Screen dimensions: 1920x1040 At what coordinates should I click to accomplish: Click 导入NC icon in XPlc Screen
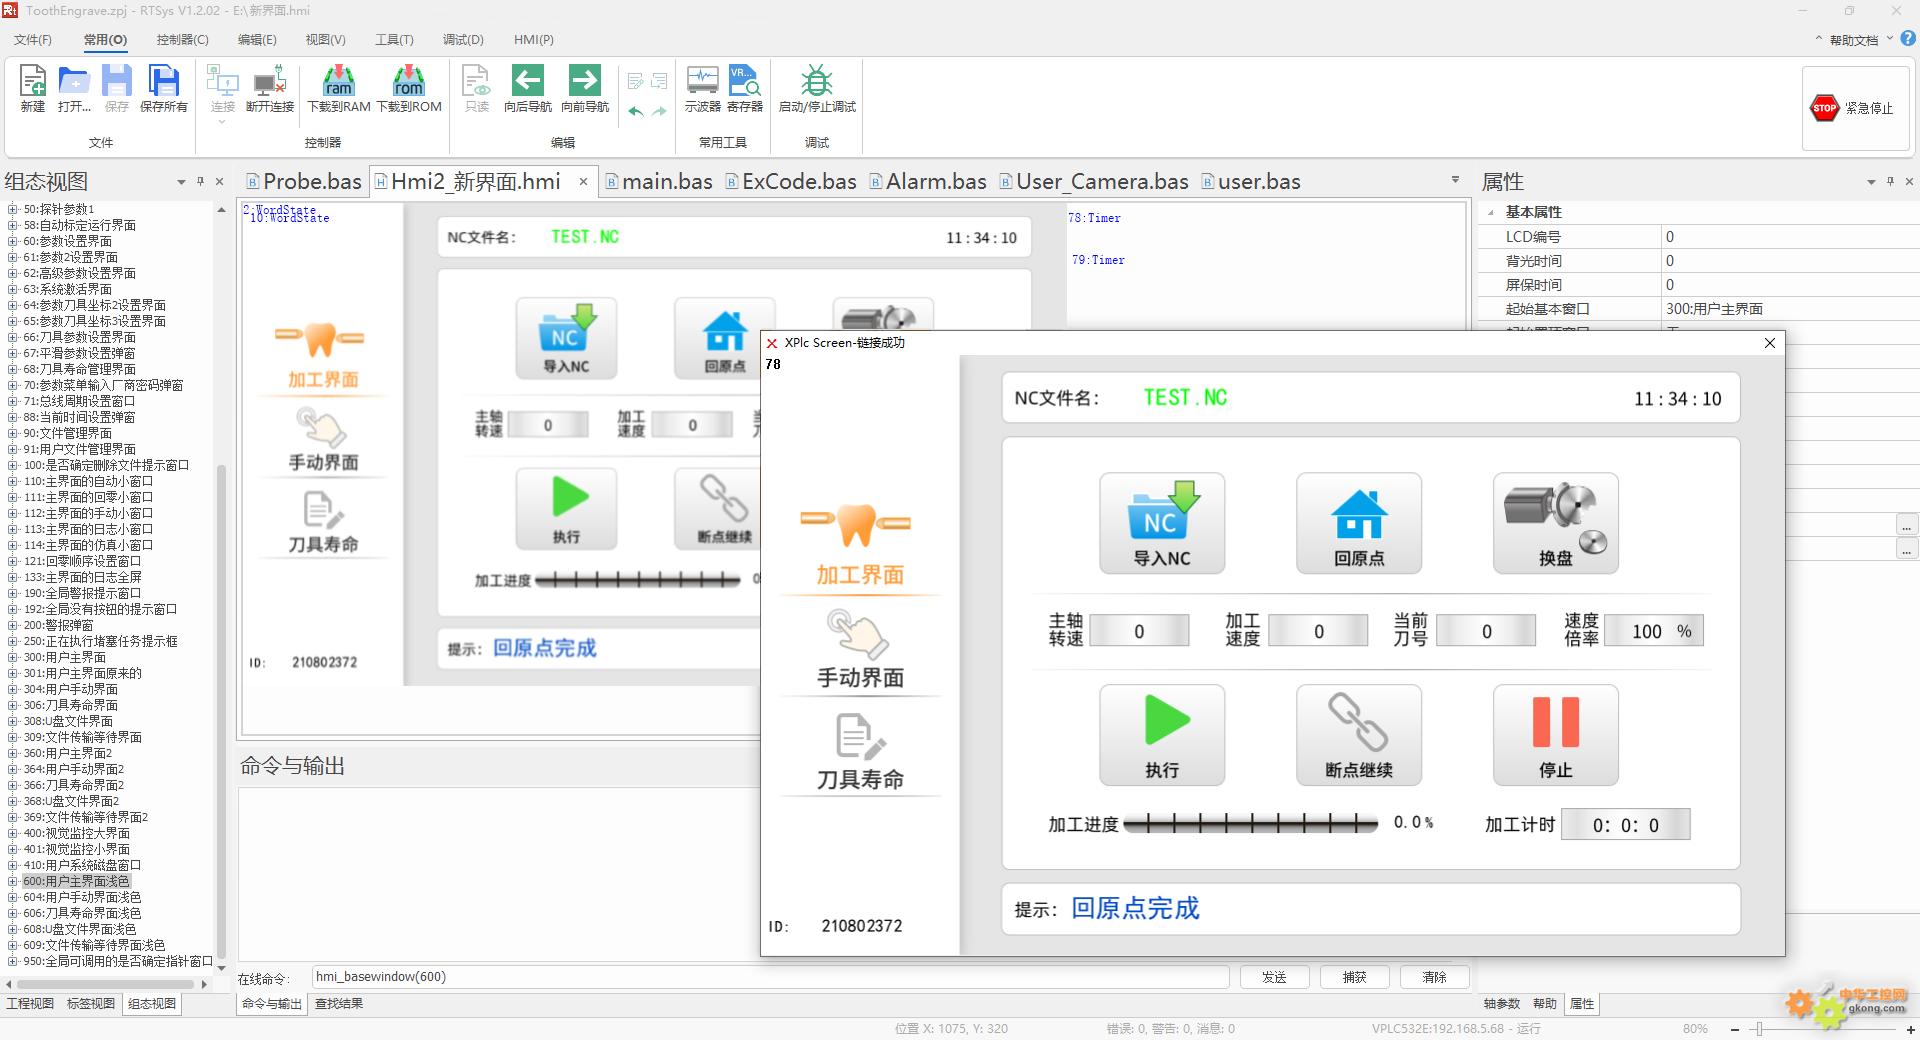[1162, 523]
